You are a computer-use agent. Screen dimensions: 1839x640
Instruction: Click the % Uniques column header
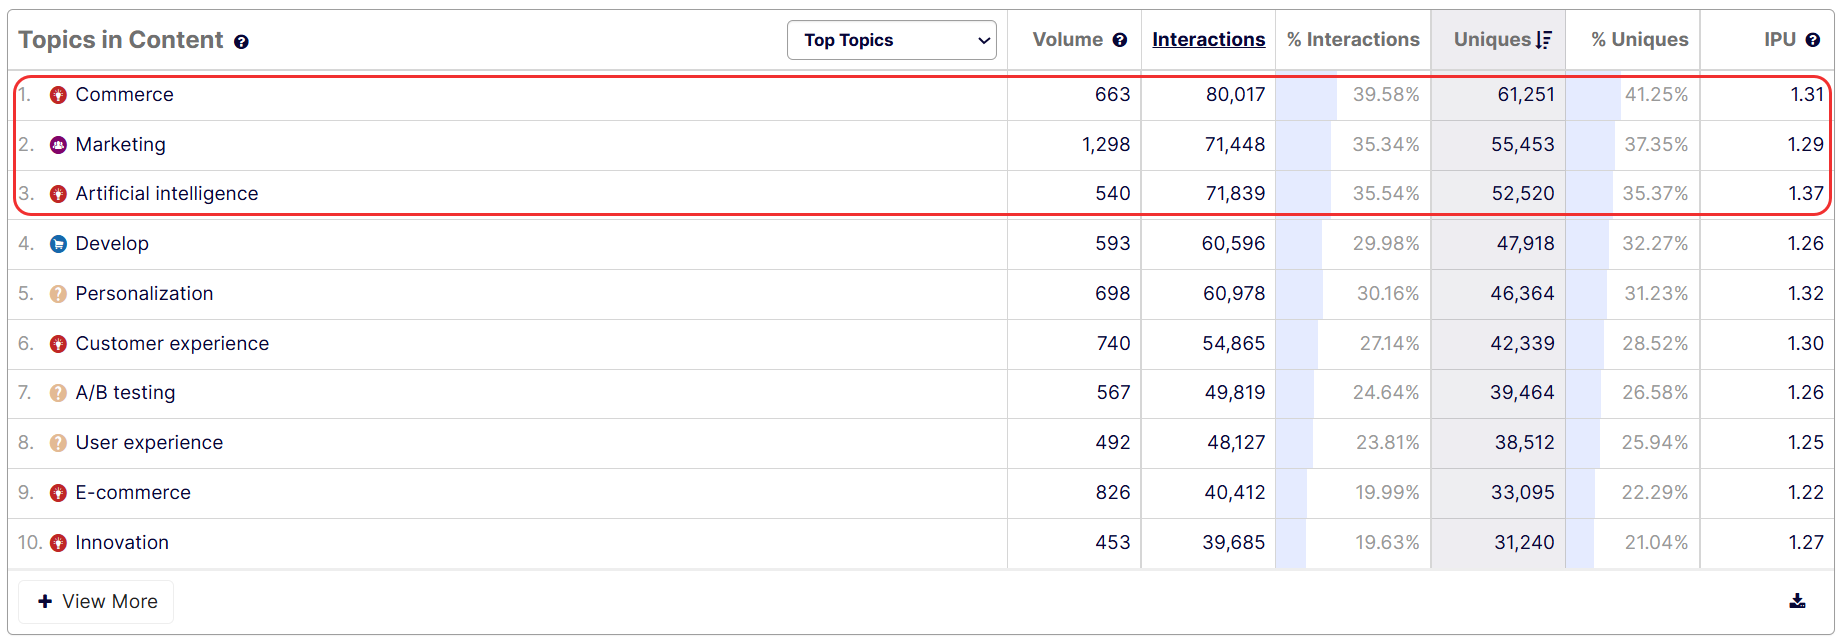coord(1639,40)
